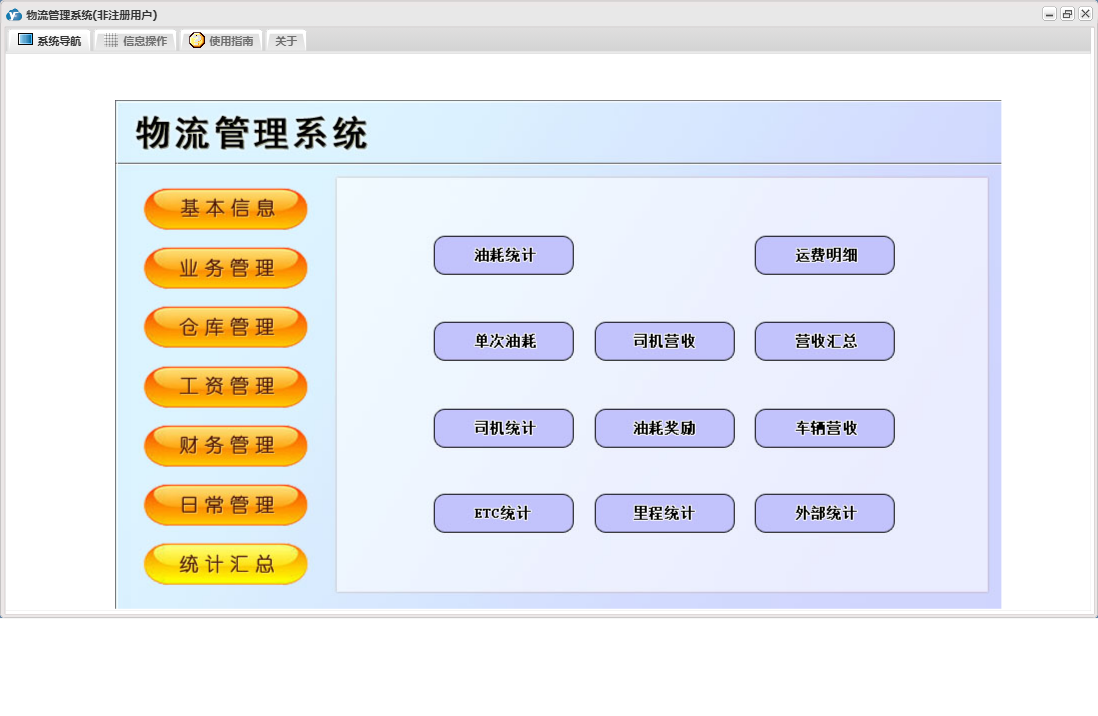Select the highlighted 统计汇总 button
This screenshot has width=1098, height=716.
click(x=226, y=564)
